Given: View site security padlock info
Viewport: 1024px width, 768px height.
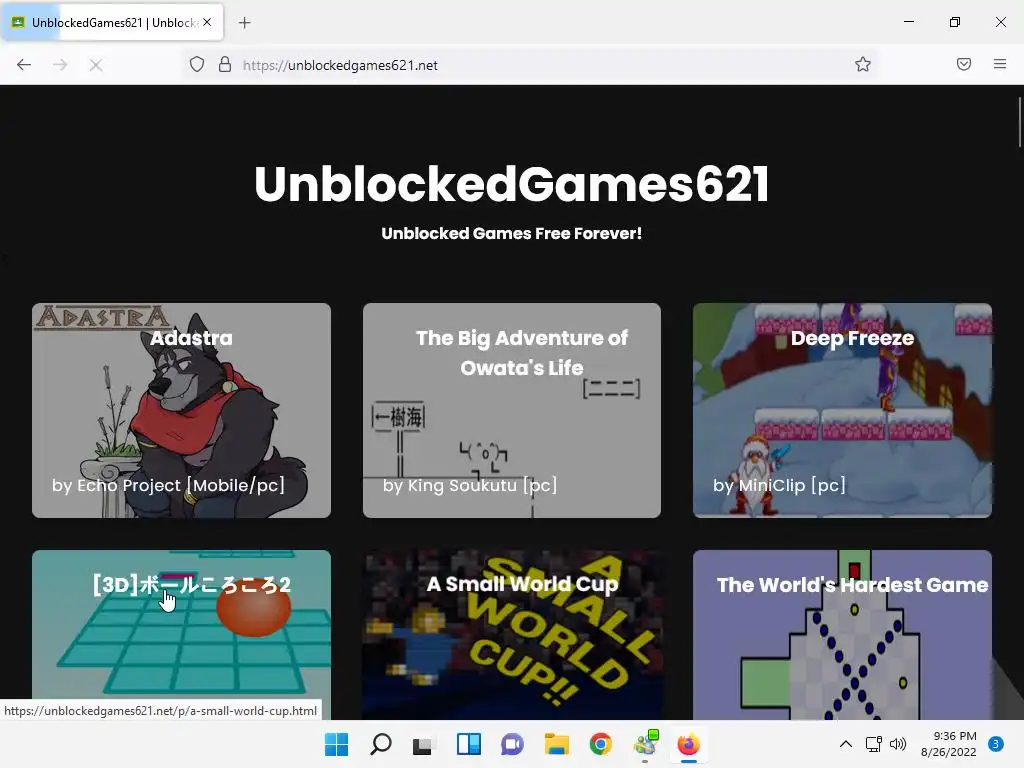Looking at the screenshot, I should tap(225, 65).
